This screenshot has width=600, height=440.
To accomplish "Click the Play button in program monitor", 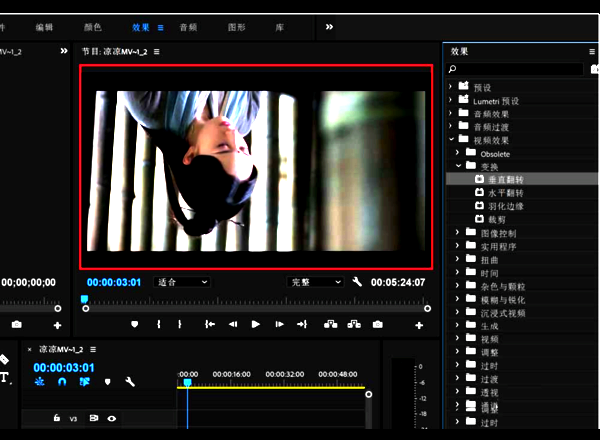I will [256, 324].
